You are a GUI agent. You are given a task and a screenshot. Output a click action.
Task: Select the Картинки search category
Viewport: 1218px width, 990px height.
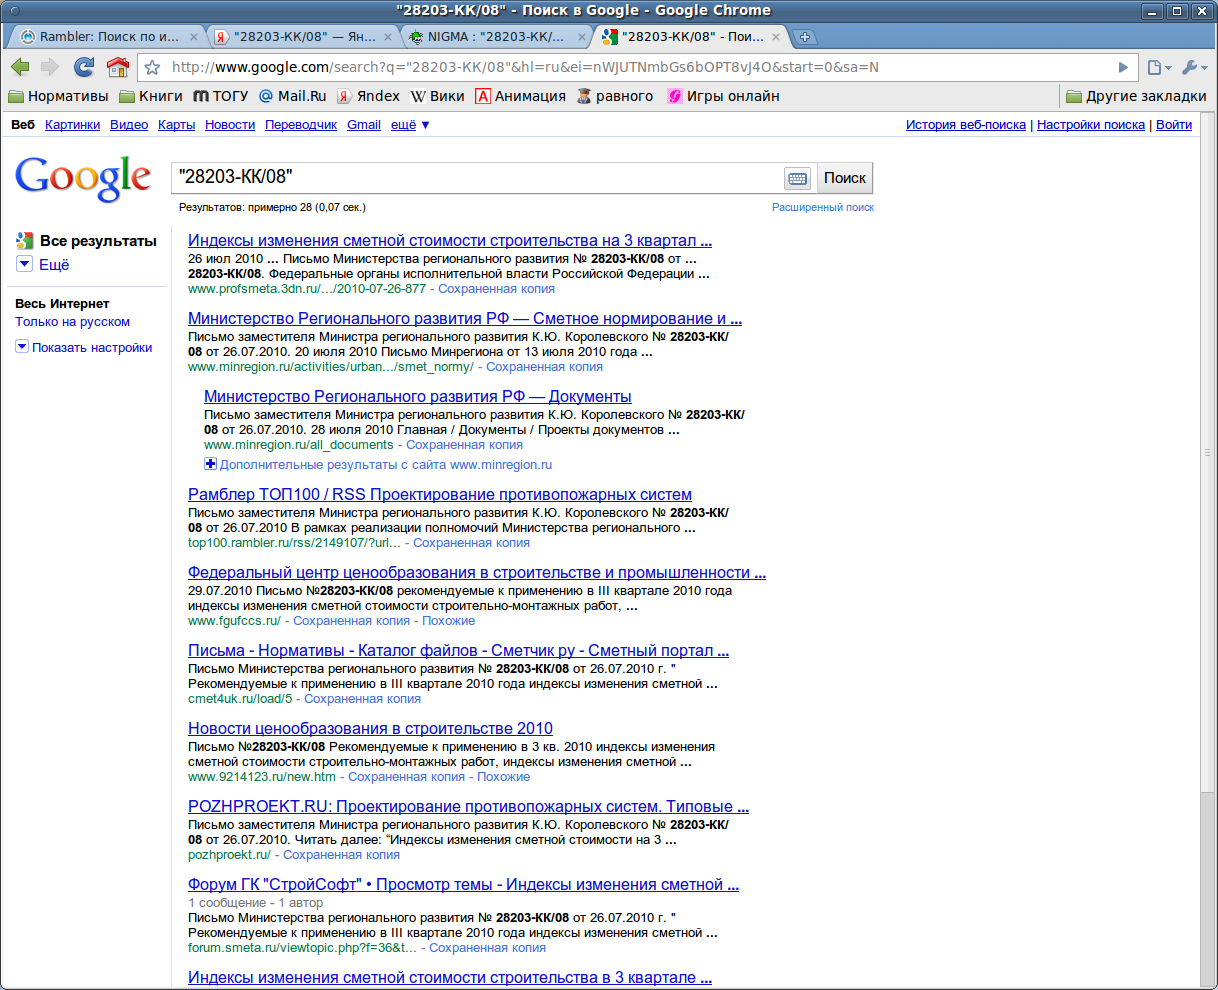coord(72,125)
